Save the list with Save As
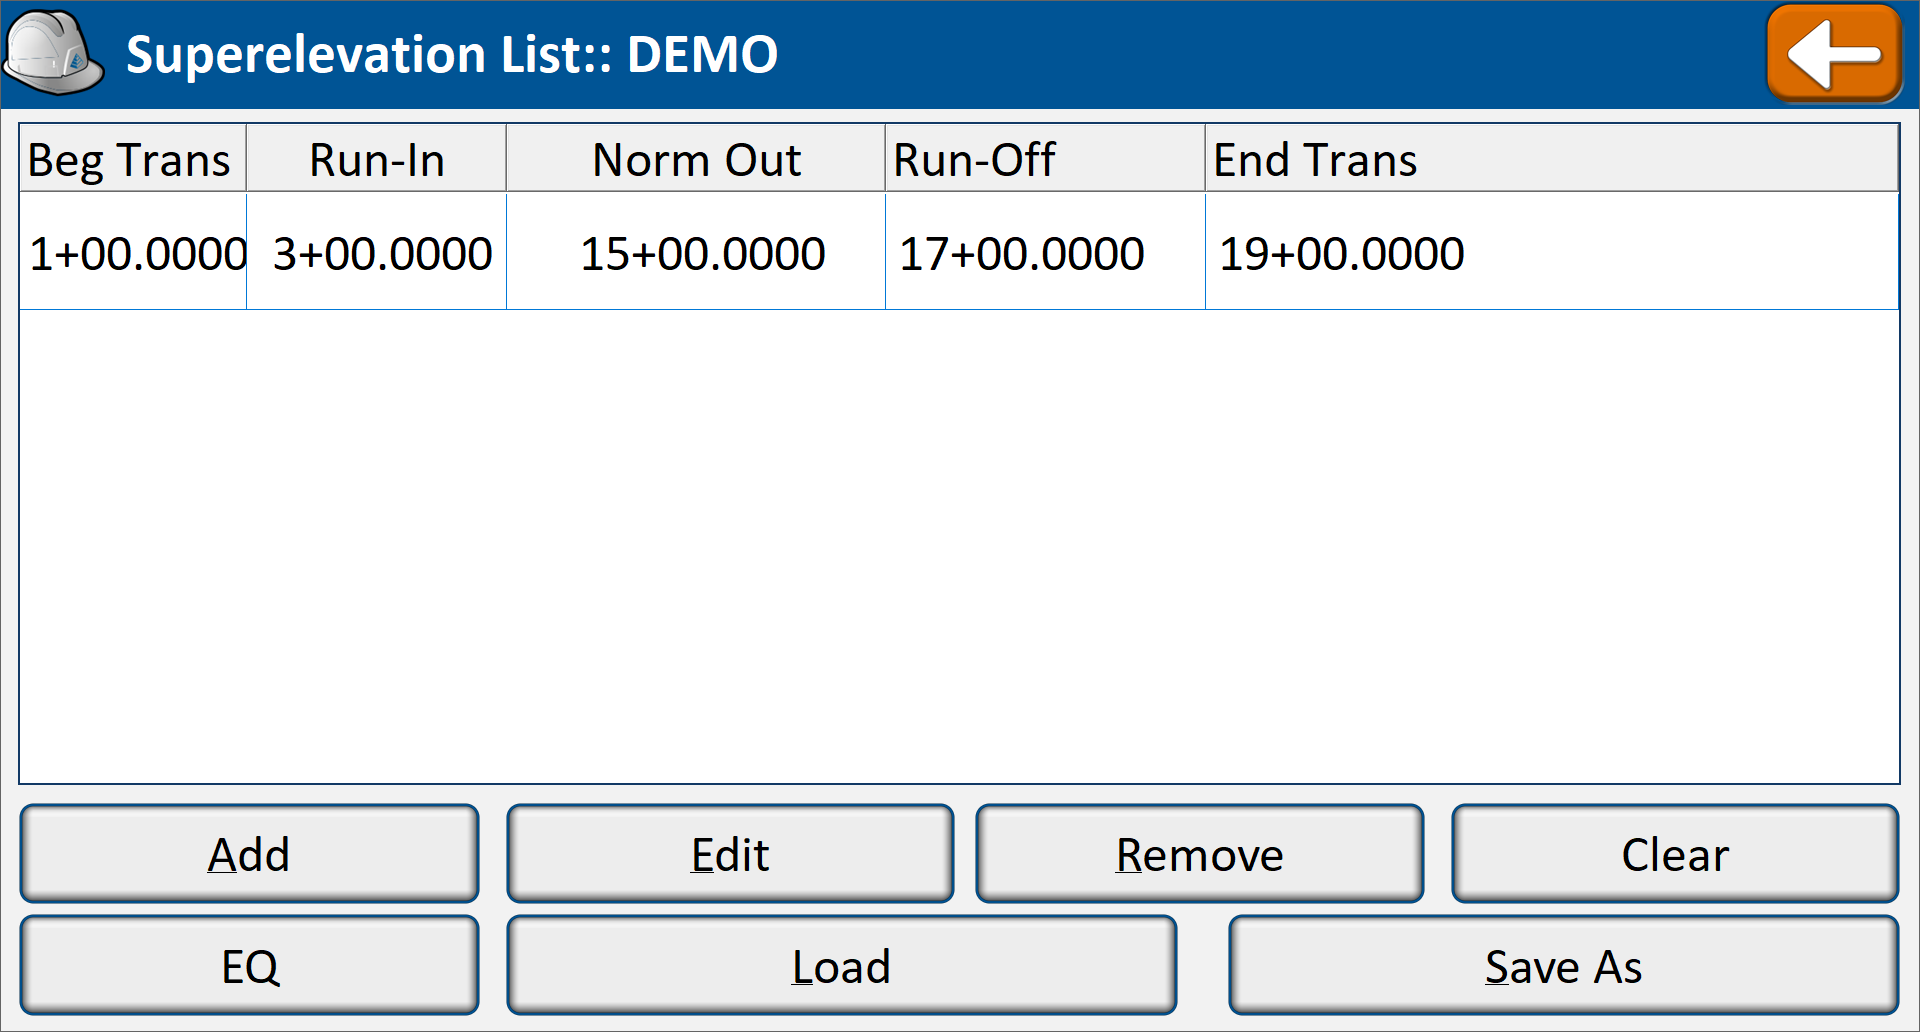The image size is (1920, 1032). pos(1564,966)
